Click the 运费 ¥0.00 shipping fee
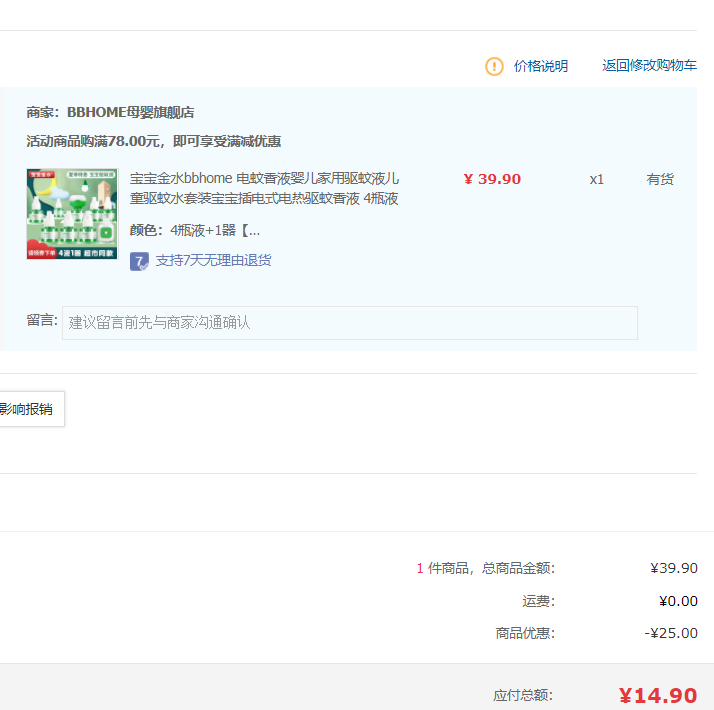Image resolution: width=714 pixels, height=710 pixels. pos(677,601)
